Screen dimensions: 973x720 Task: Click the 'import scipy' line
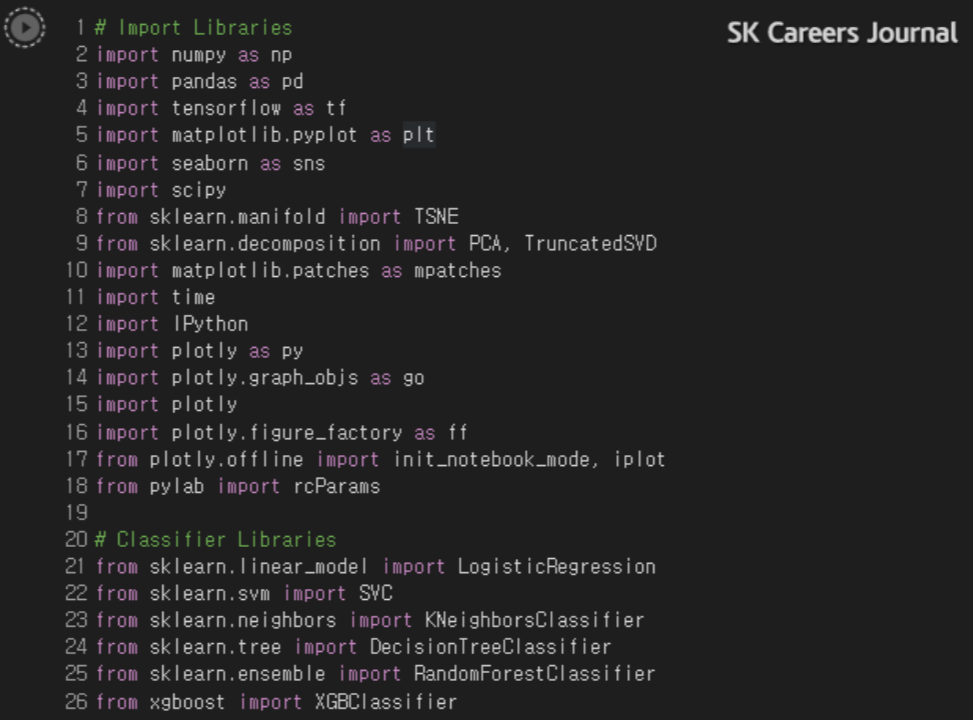(x=161, y=190)
